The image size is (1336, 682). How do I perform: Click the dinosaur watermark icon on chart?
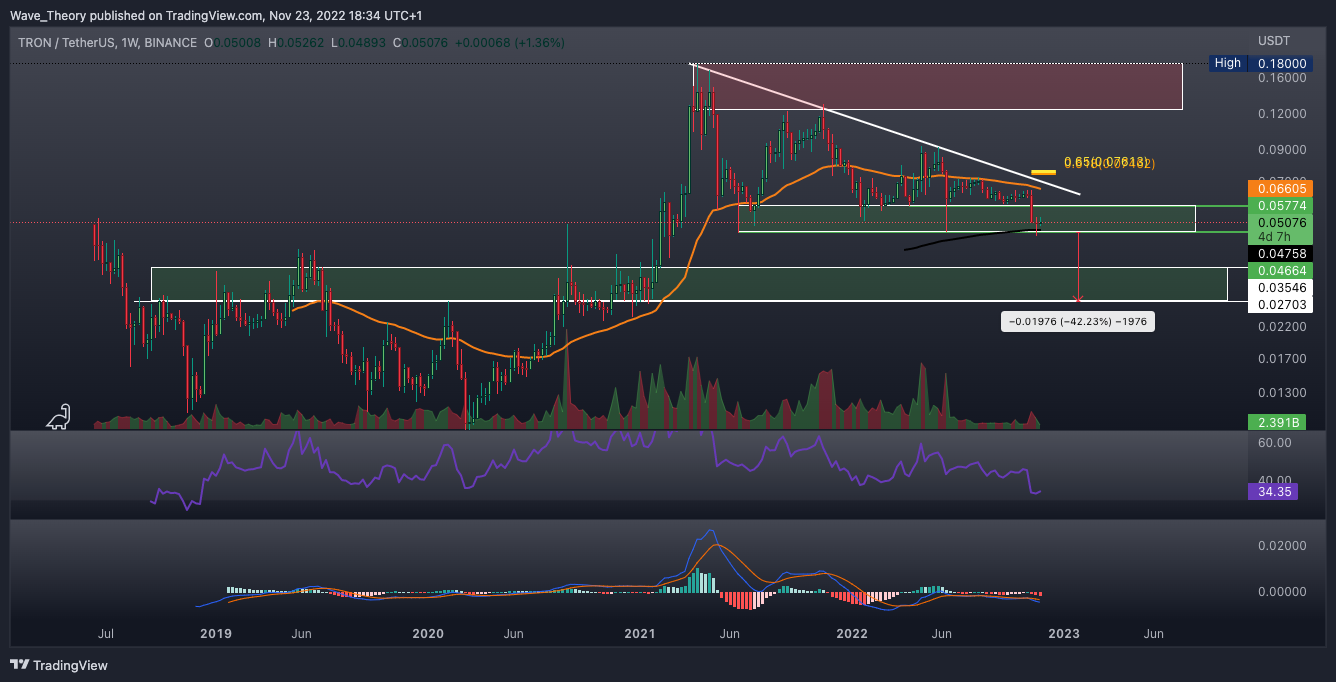point(59,416)
